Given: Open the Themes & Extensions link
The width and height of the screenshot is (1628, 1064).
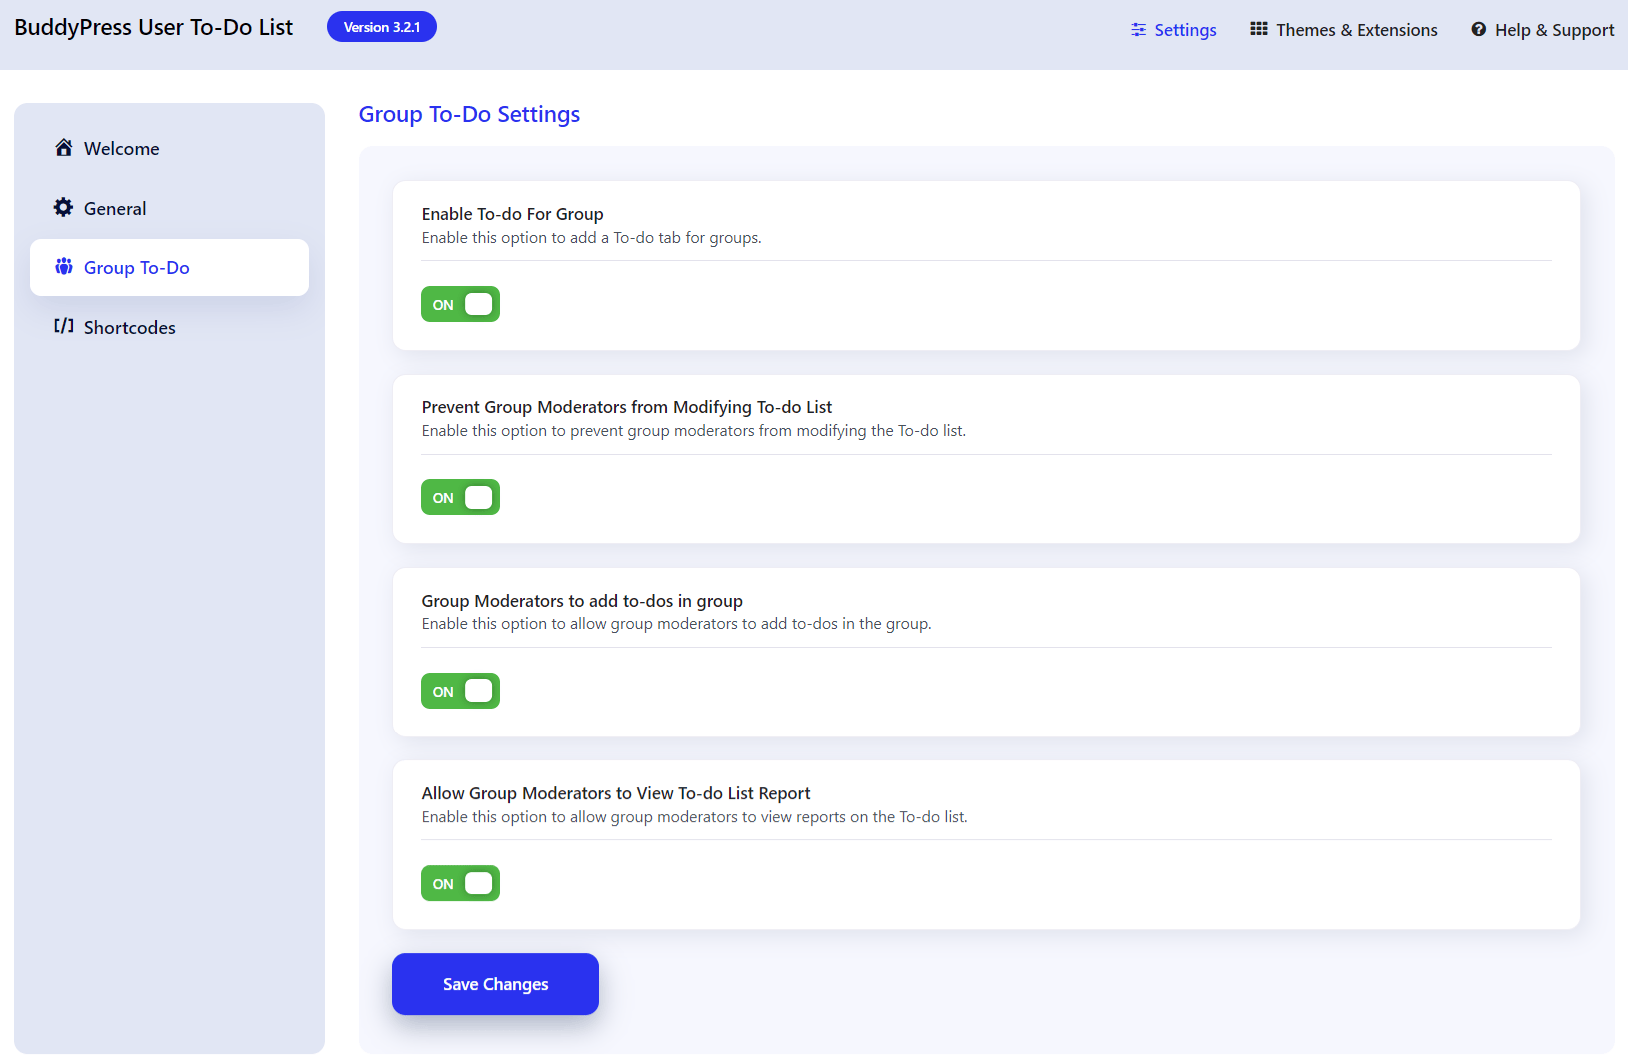Looking at the screenshot, I should pos(1356,30).
